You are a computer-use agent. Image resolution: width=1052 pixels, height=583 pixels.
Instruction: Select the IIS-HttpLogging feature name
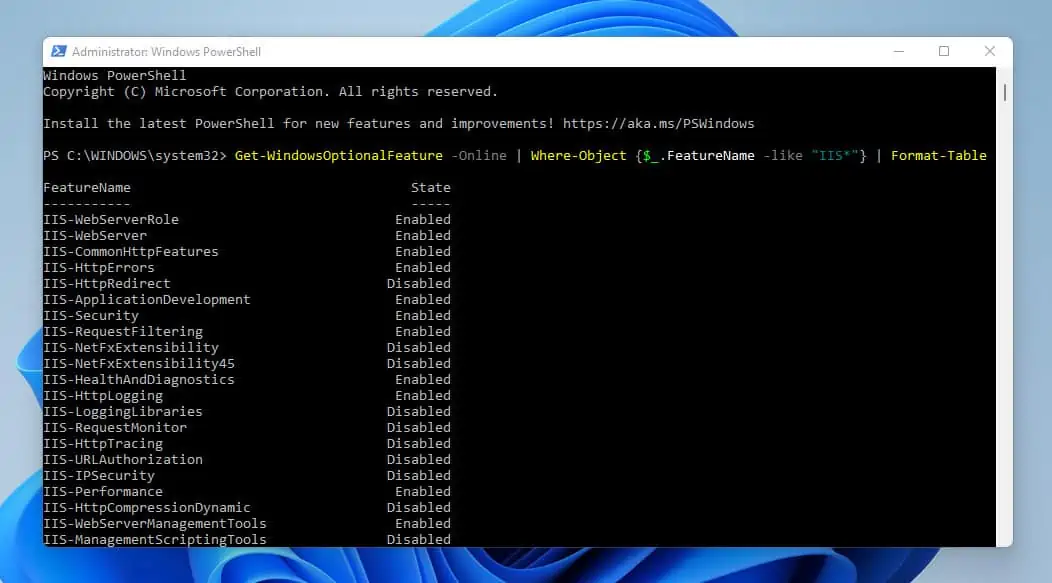point(103,396)
